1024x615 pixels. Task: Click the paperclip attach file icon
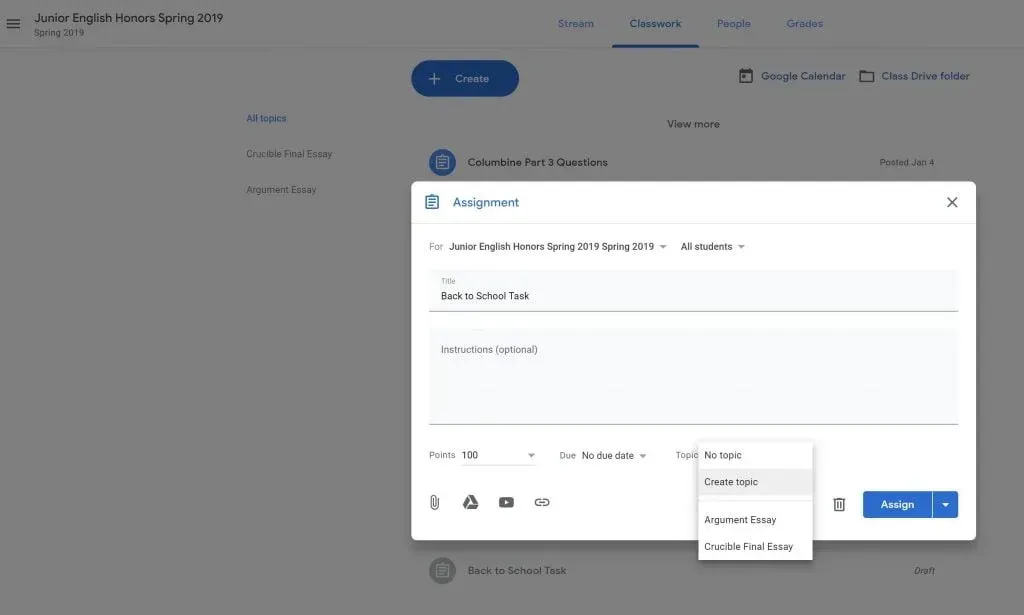click(434, 503)
